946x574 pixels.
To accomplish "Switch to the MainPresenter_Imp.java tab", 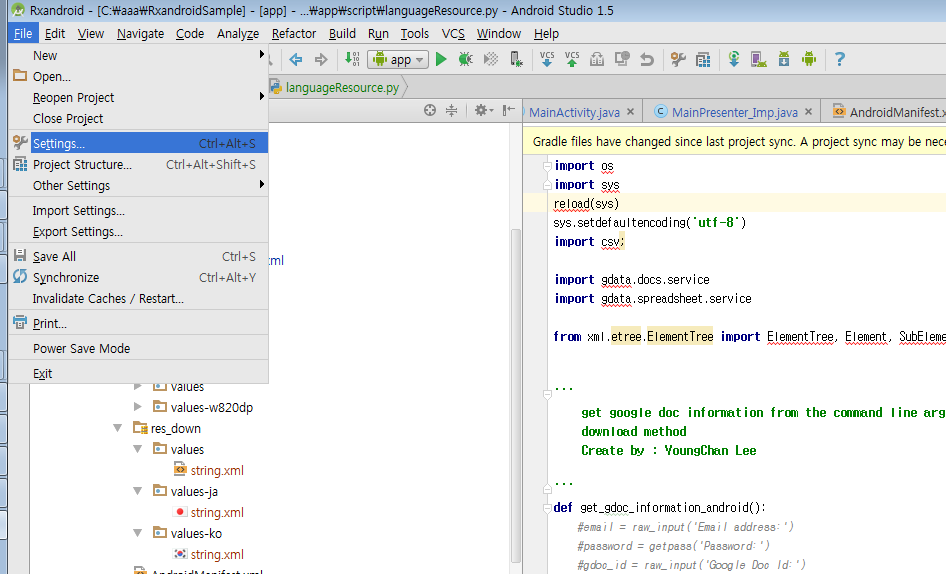I will 734,112.
